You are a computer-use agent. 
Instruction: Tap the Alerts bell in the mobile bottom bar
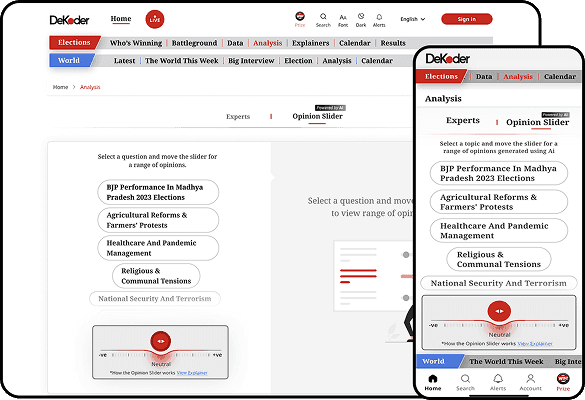498,379
